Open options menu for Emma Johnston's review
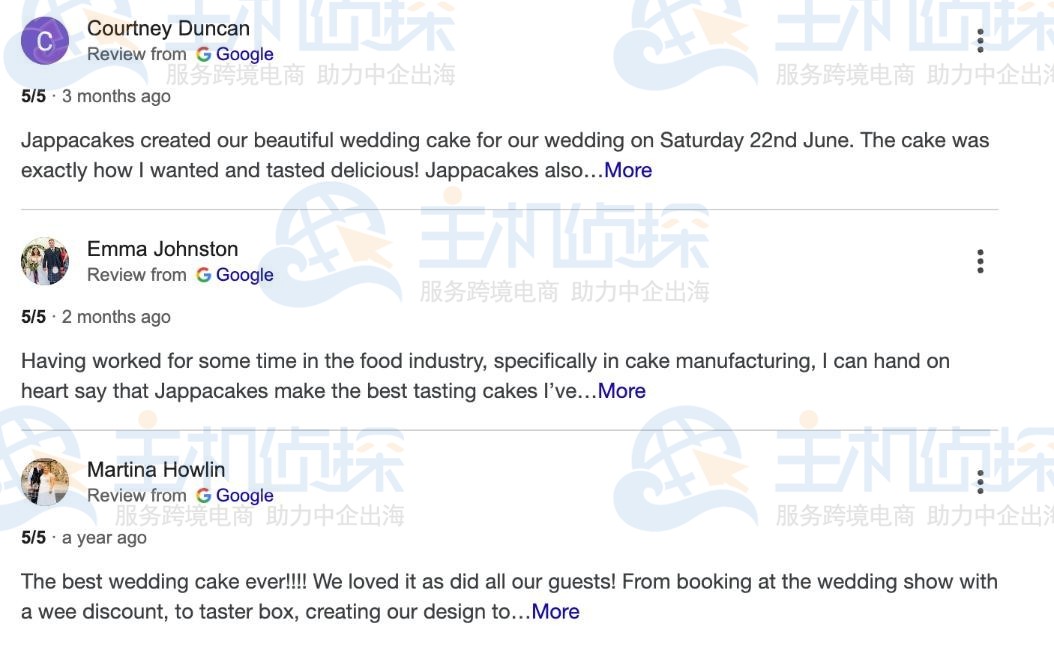 pos(980,261)
